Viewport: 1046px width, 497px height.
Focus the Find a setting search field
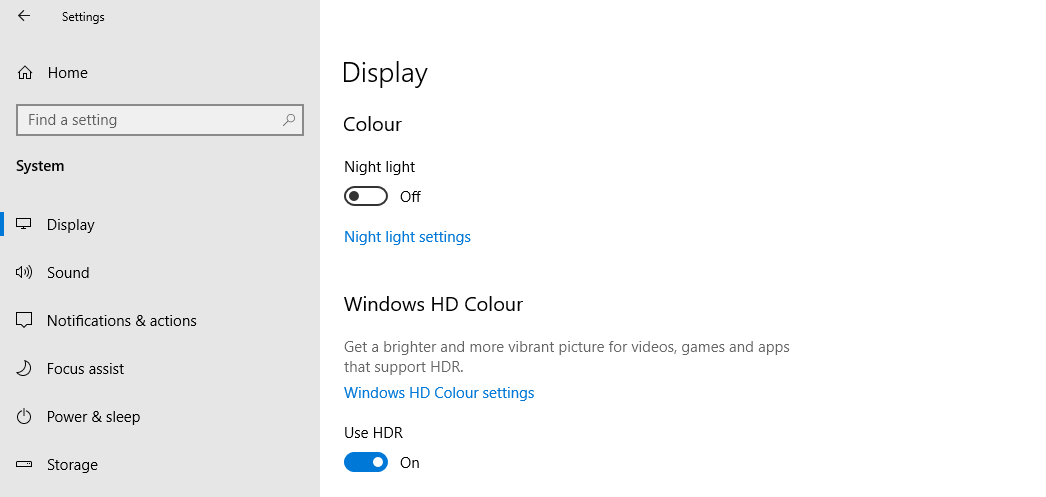tap(150, 120)
